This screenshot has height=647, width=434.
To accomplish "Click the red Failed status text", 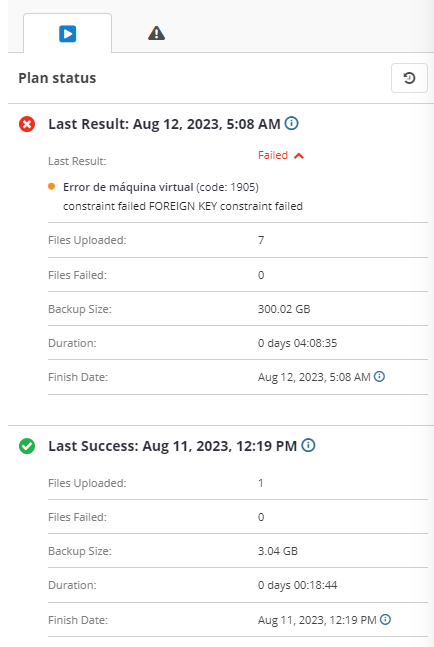I will pos(273,155).
